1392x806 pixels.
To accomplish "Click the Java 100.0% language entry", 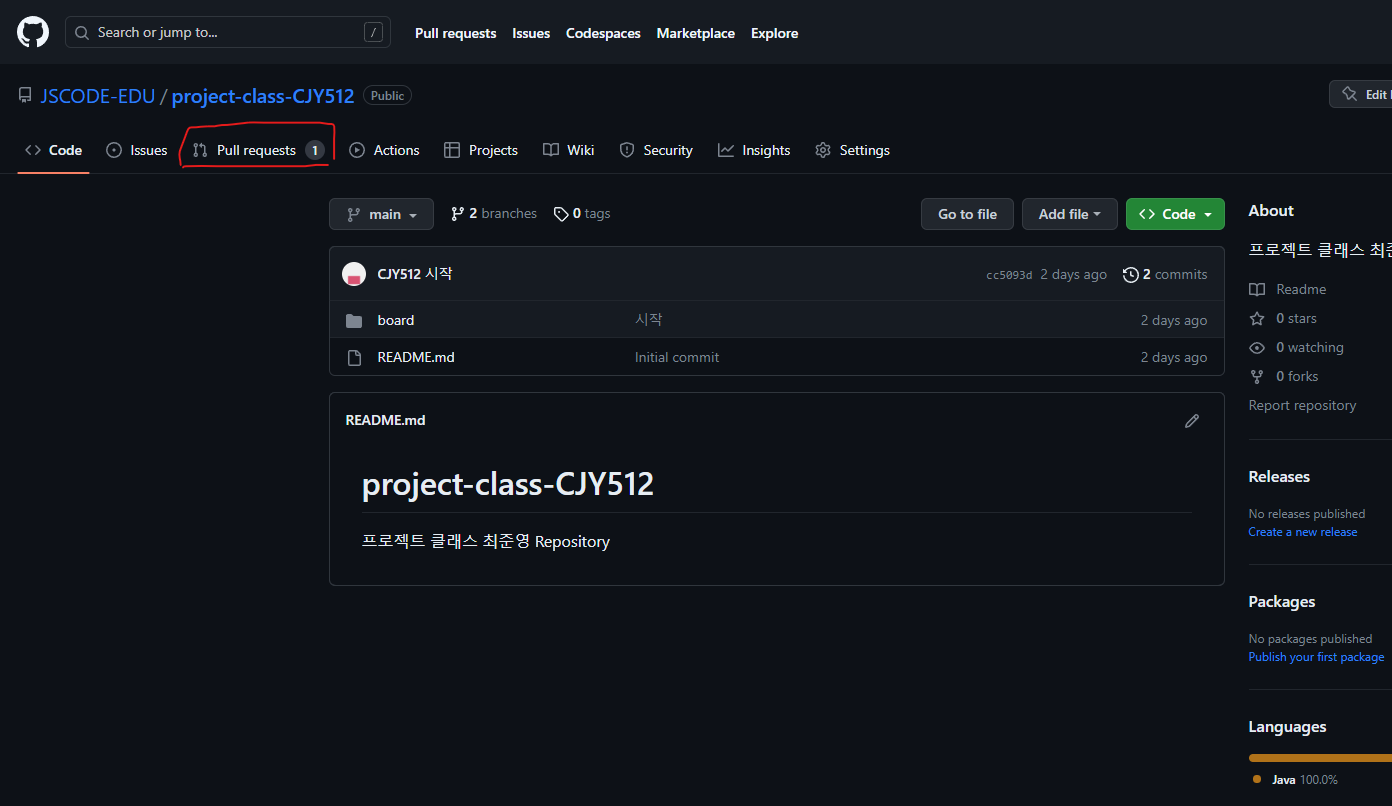I will point(1295,779).
